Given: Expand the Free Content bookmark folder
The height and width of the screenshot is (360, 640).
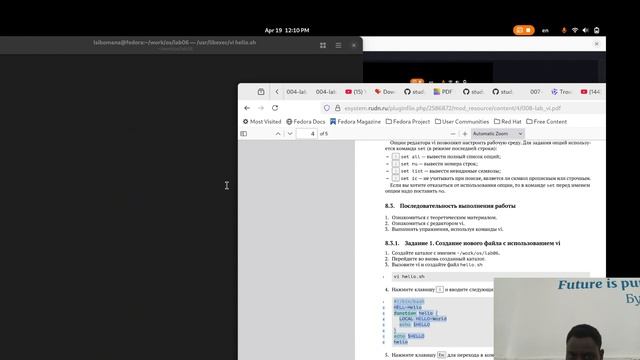Looking at the screenshot, I should click(547, 122).
